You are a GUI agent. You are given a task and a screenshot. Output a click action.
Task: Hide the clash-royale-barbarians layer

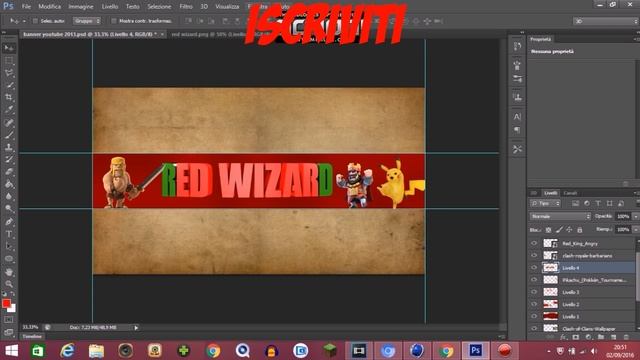pos(534,256)
